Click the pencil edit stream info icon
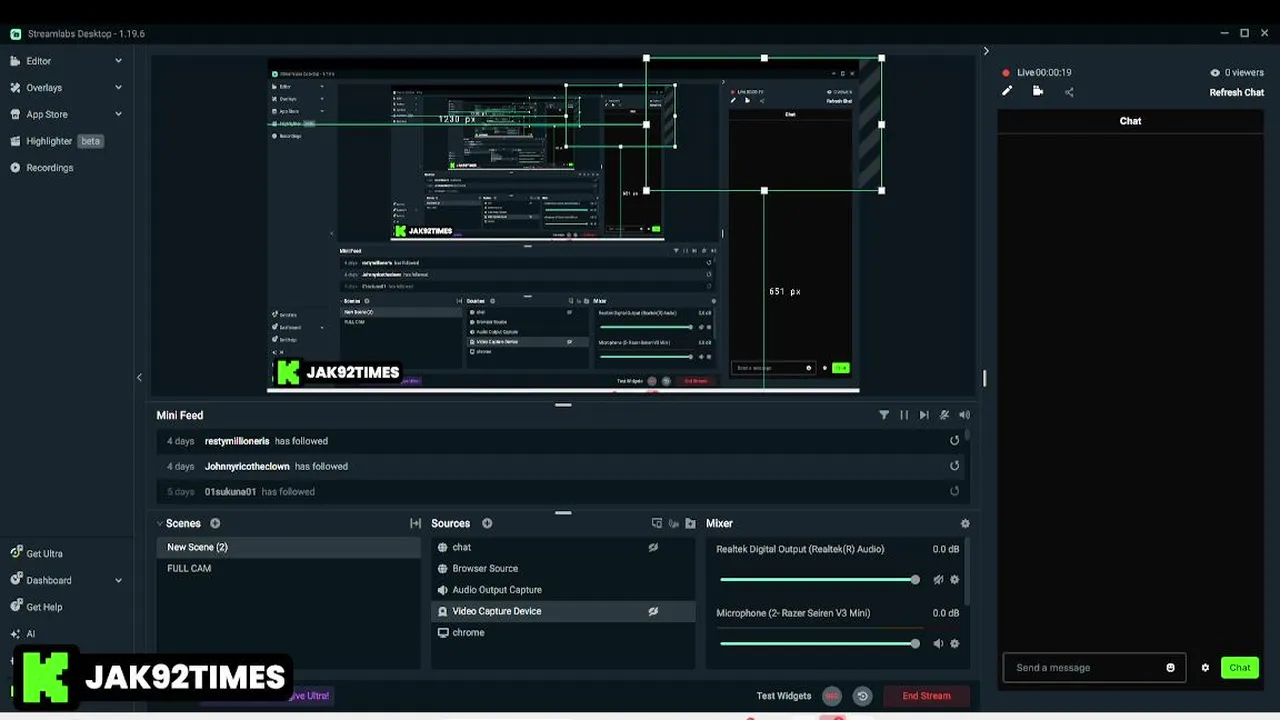Screen dimensions: 1280x720 pyautogui.click(x=1007, y=91)
